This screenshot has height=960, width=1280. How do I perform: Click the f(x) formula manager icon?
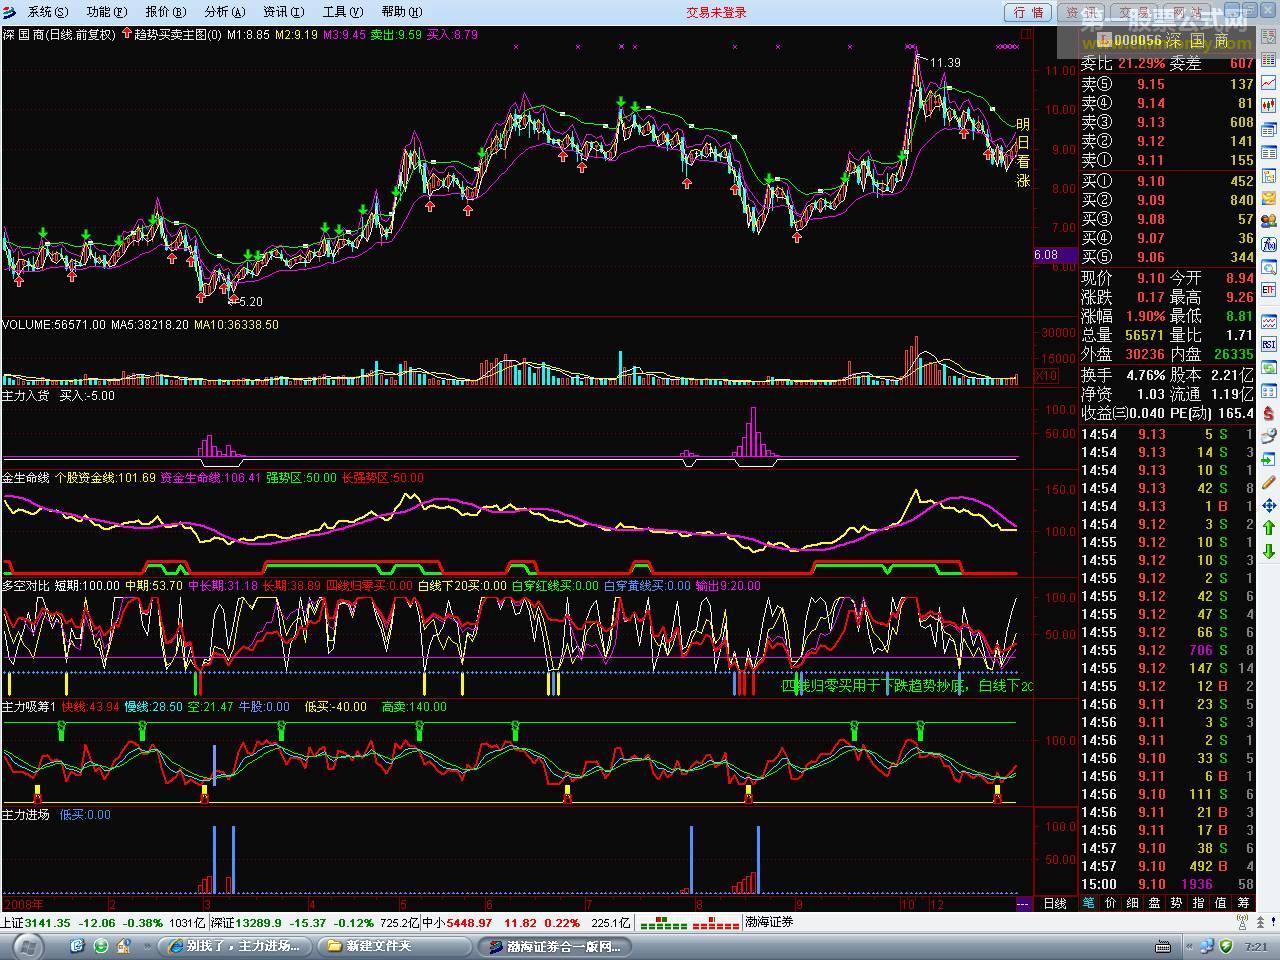click(1269, 245)
